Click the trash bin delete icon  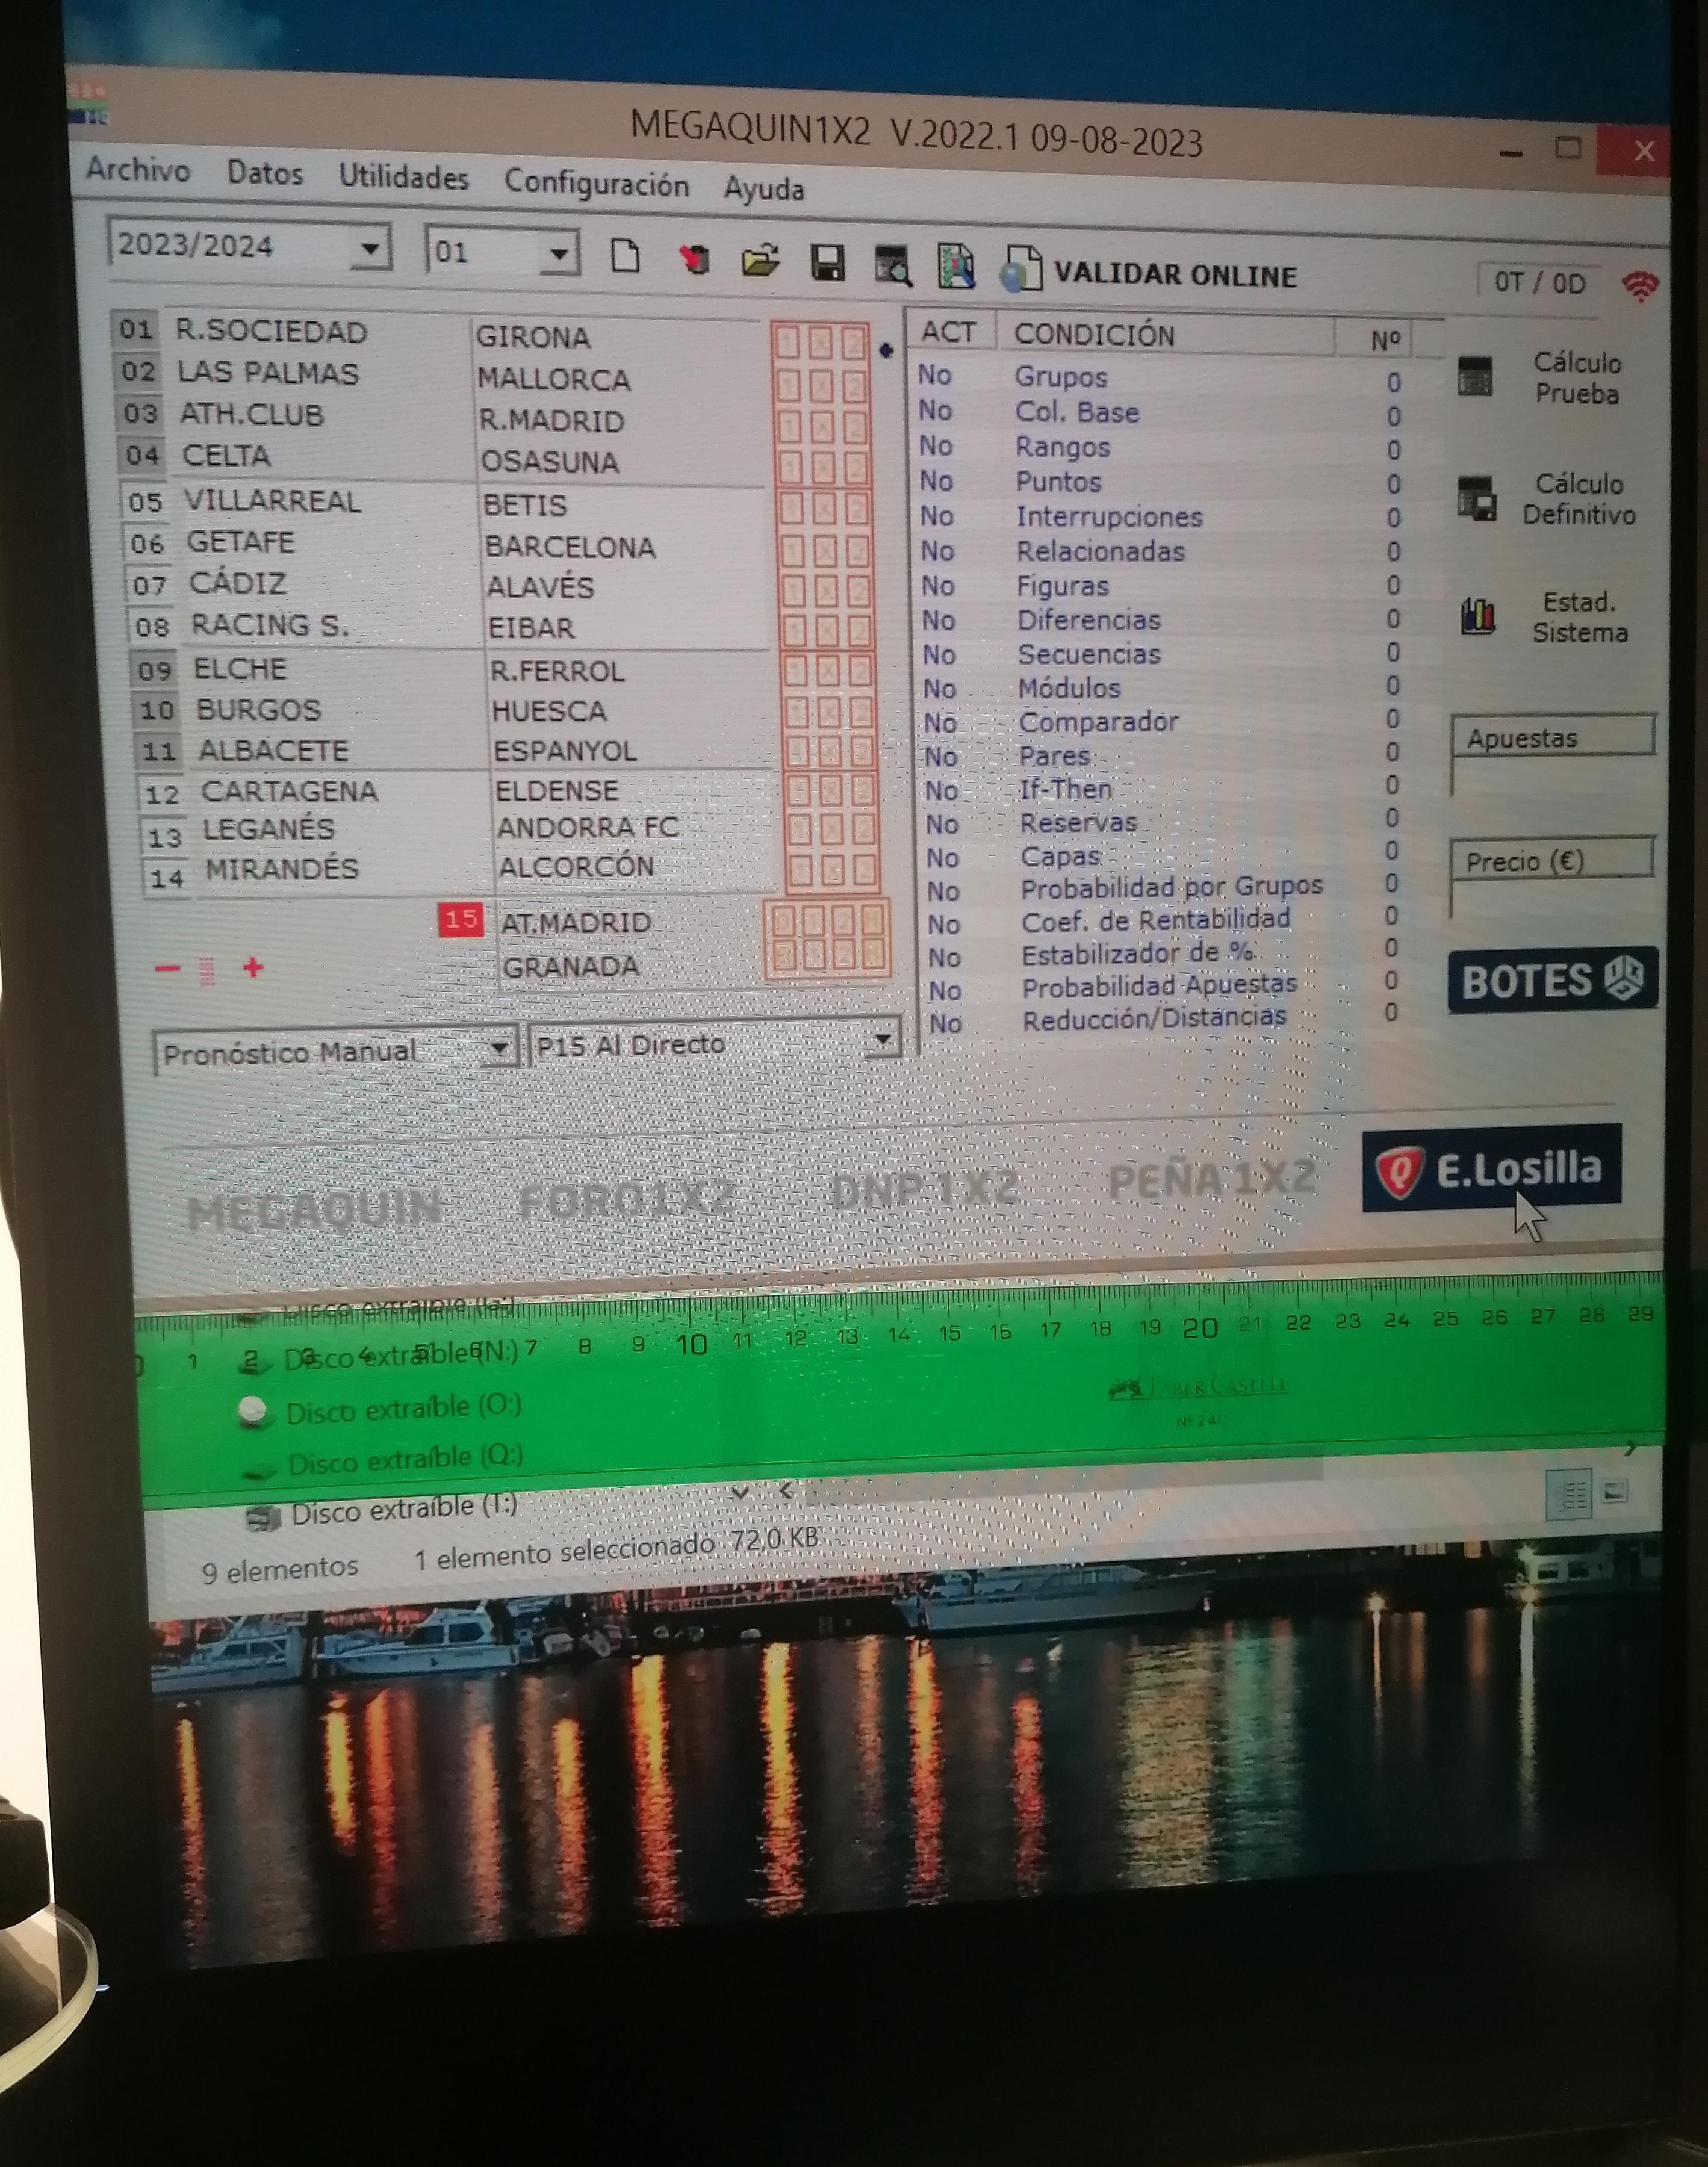694,260
